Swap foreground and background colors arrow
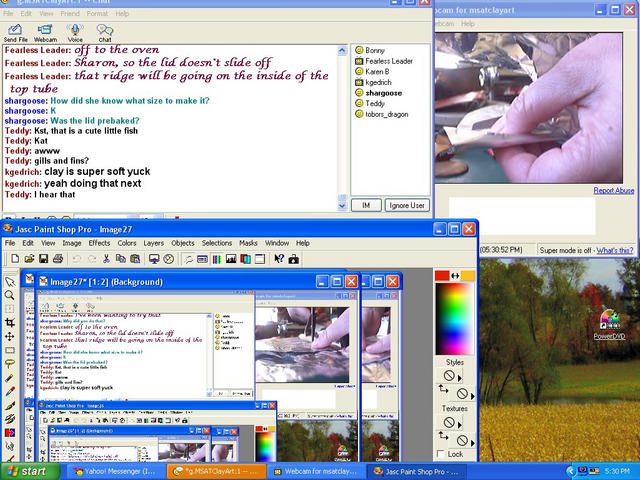The image size is (640, 480). click(455, 276)
